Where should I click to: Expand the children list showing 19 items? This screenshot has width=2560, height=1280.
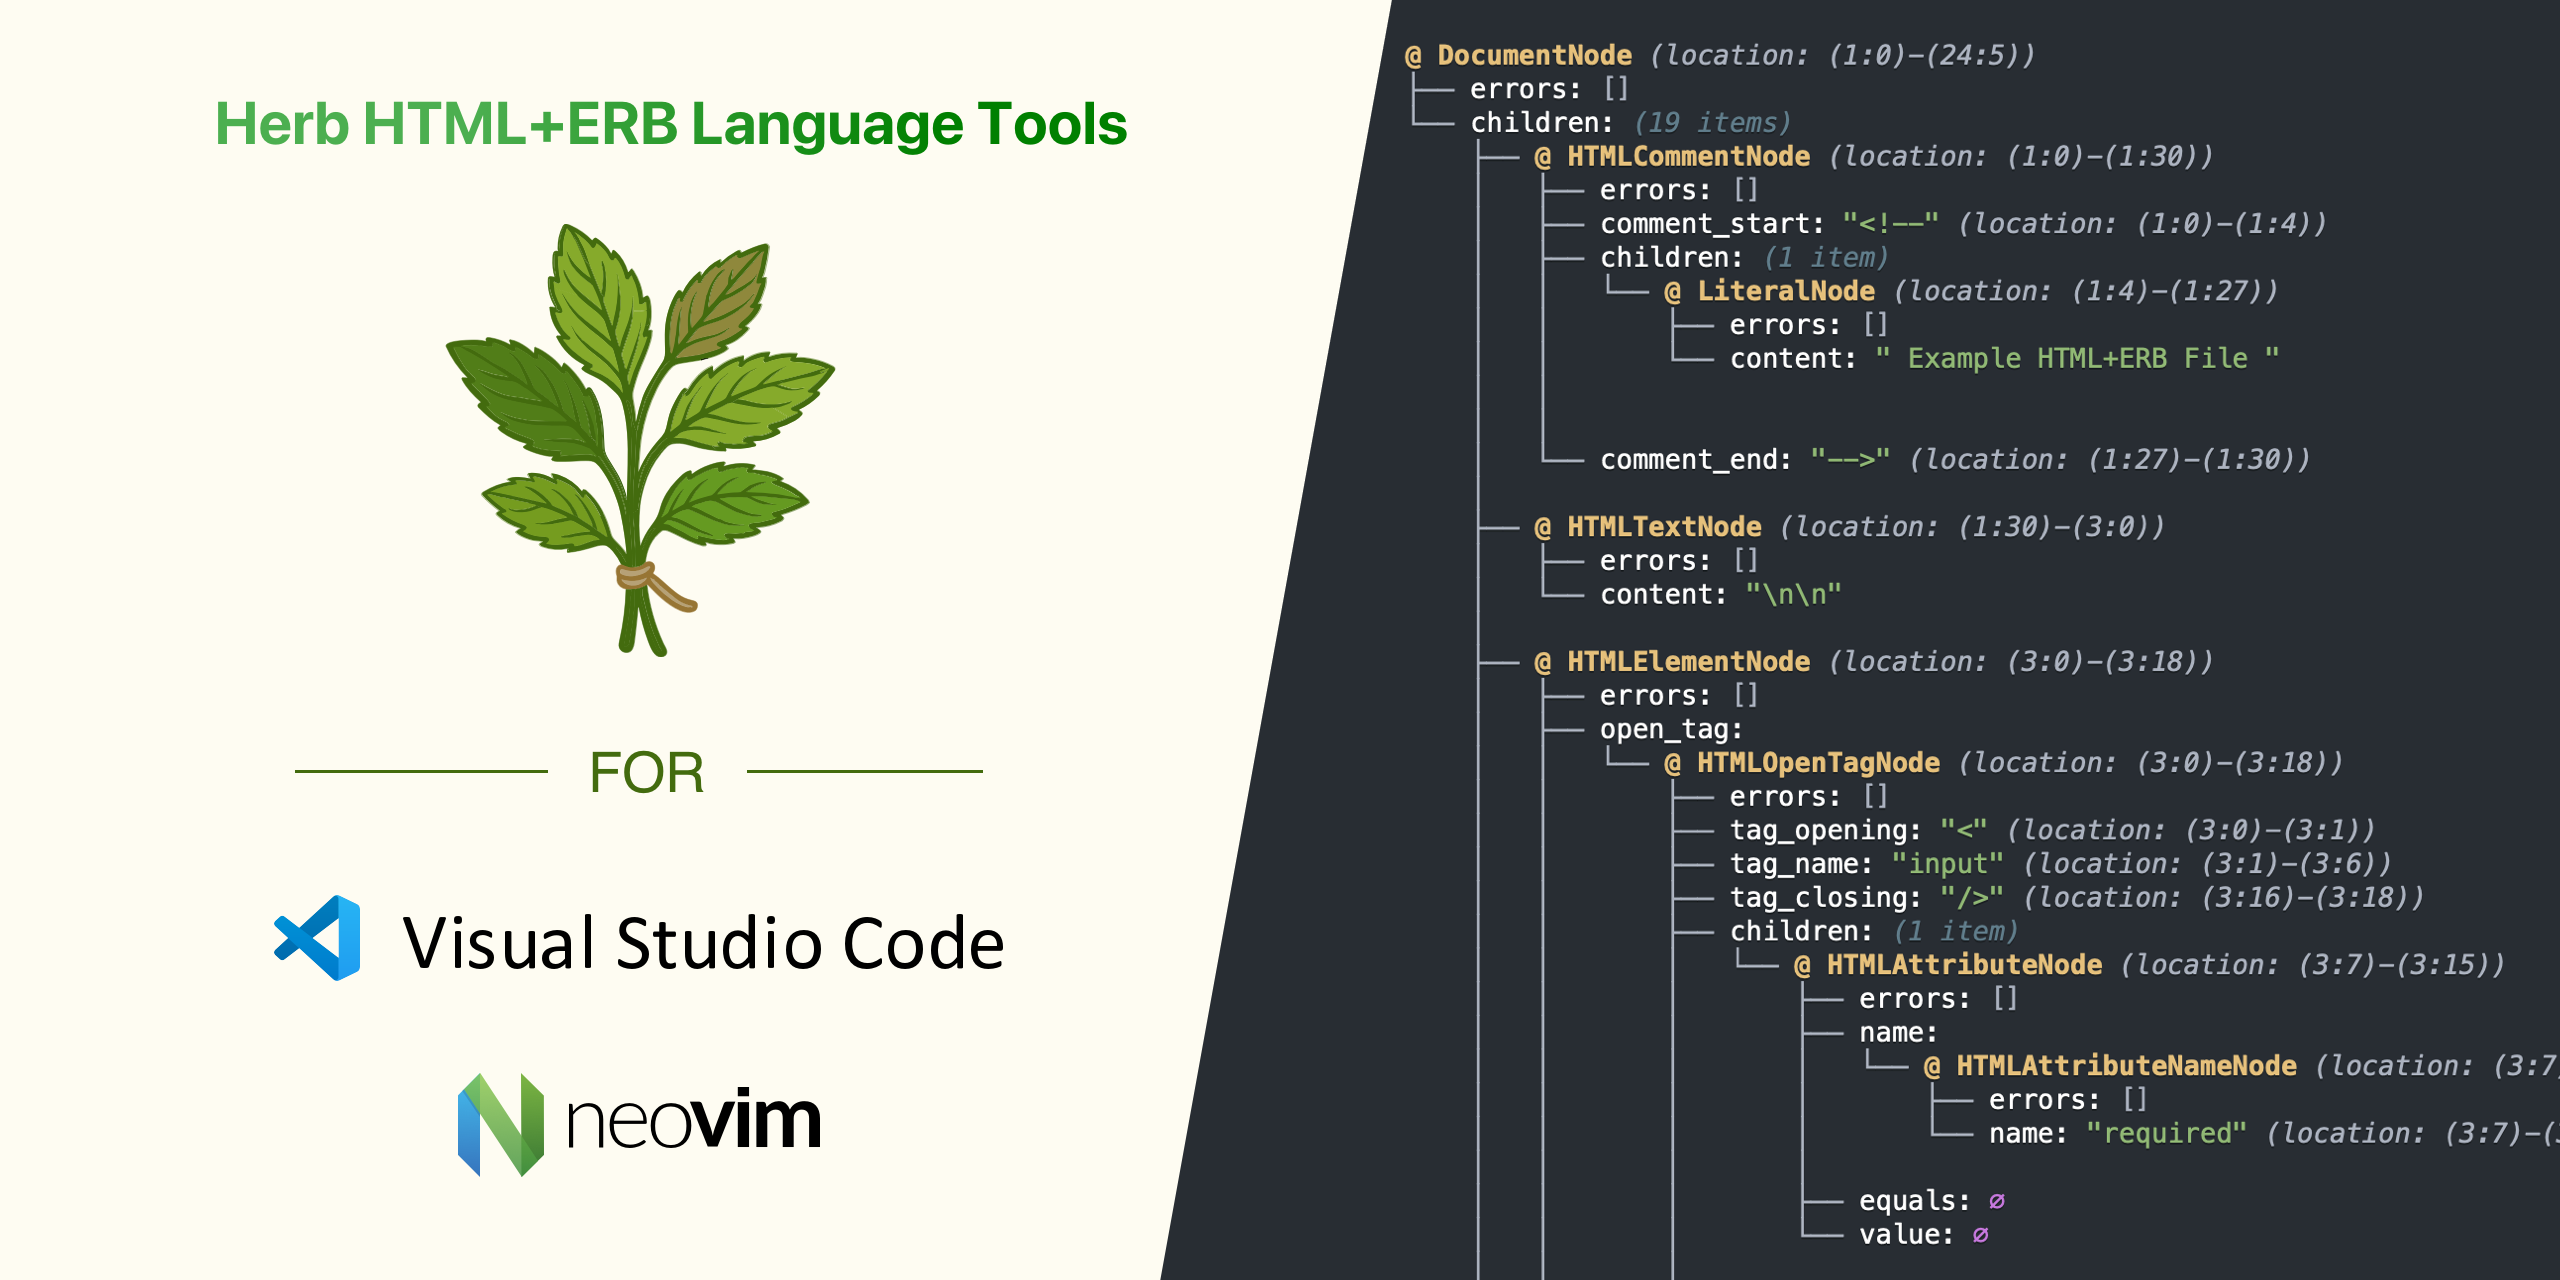(x=1710, y=122)
